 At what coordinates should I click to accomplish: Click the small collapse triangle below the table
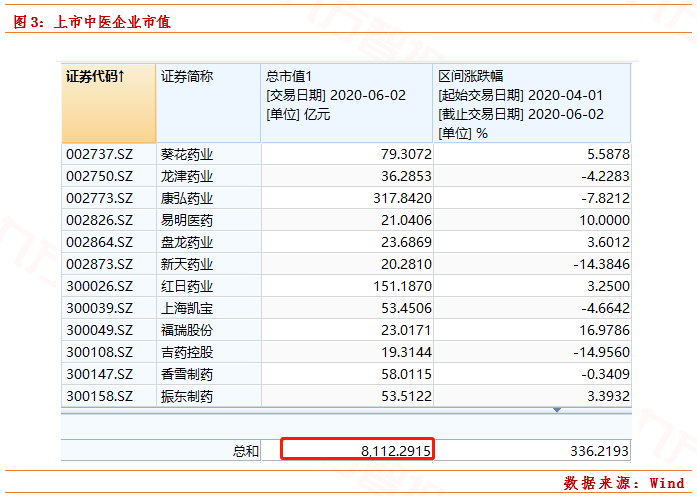(x=557, y=410)
